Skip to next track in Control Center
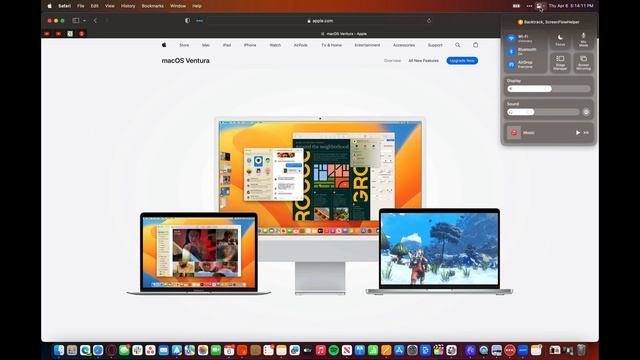The width and height of the screenshot is (640, 360). tap(587, 133)
